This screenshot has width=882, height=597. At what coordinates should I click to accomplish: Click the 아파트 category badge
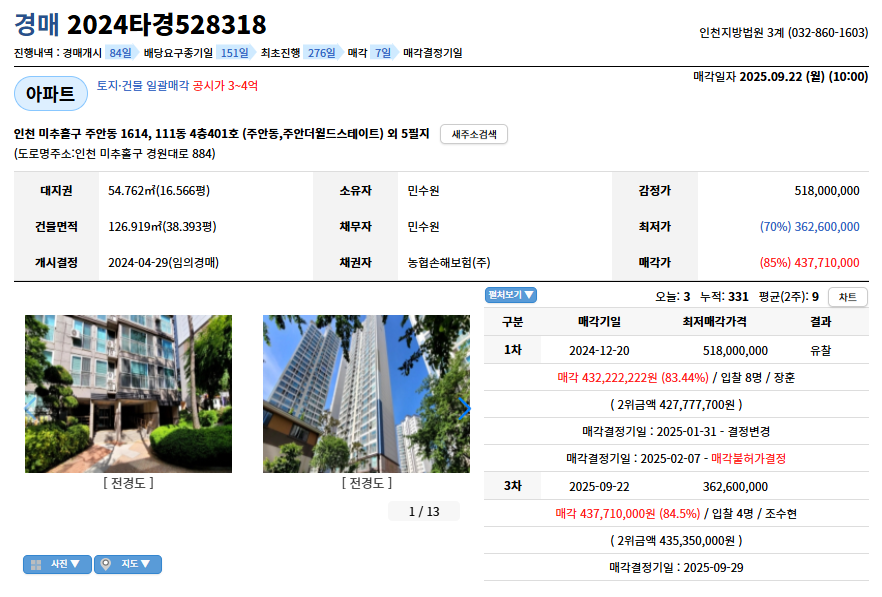click(51, 93)
